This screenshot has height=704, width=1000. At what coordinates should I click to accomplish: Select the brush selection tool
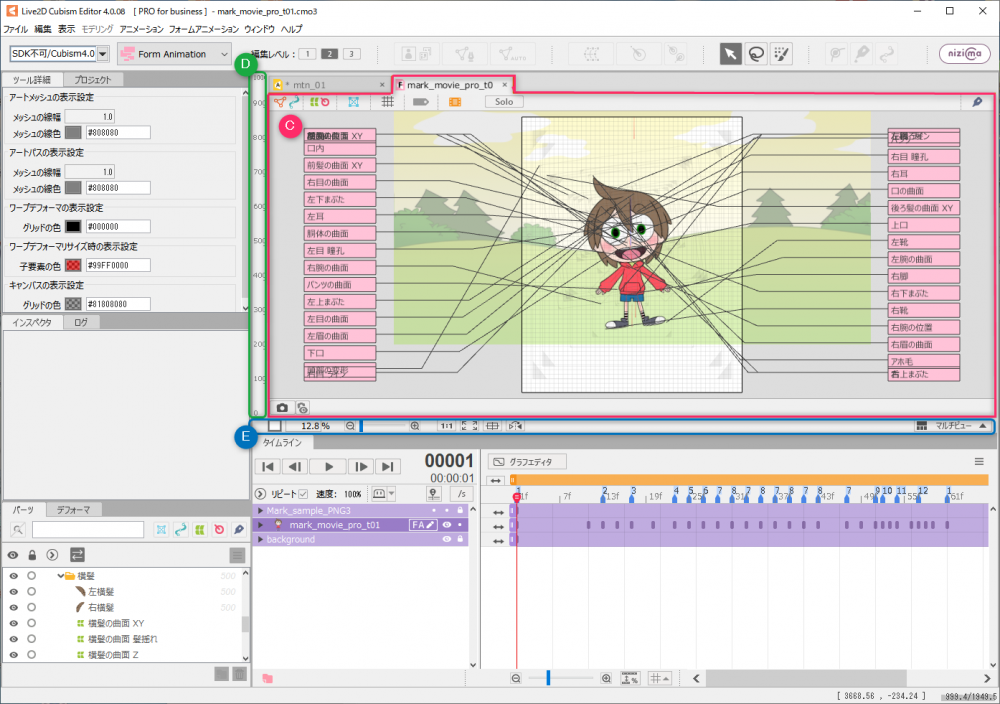pyautogui.click(x=781, y=54)
